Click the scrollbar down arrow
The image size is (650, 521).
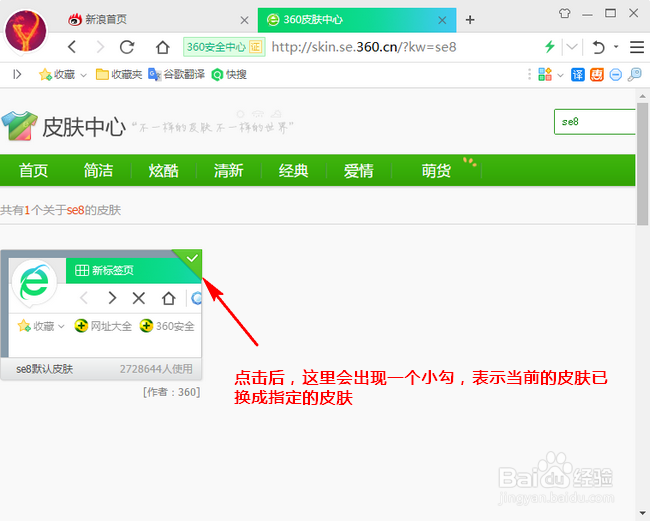(643, 513)
